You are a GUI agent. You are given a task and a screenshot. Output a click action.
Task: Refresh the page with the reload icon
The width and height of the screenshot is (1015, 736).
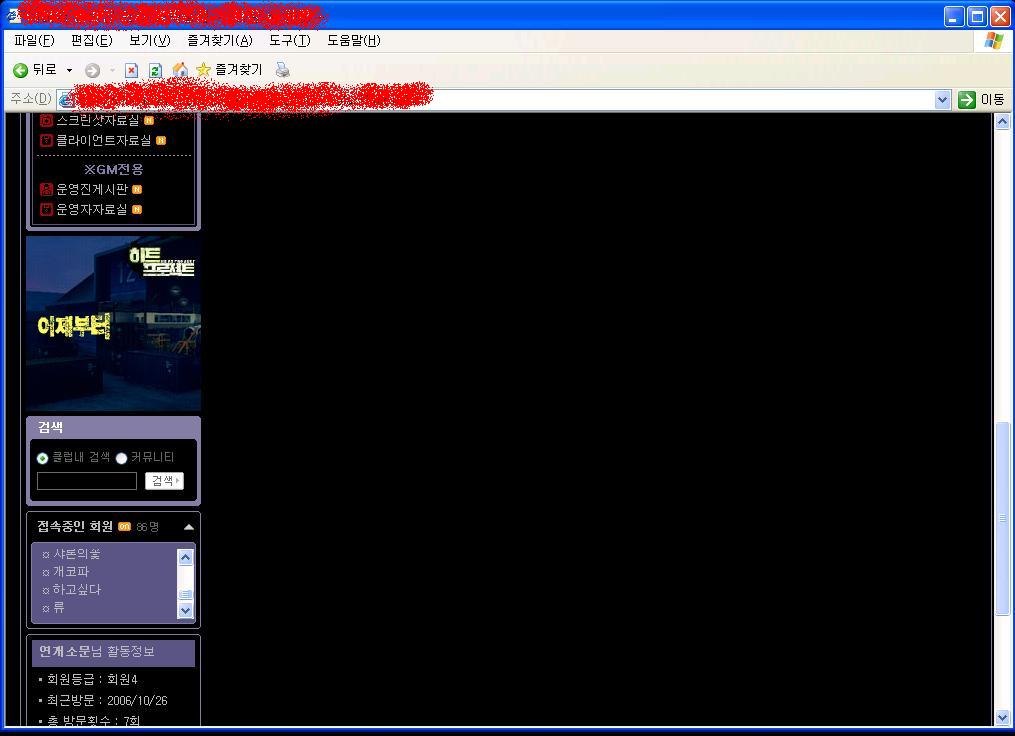pos(155,70)
